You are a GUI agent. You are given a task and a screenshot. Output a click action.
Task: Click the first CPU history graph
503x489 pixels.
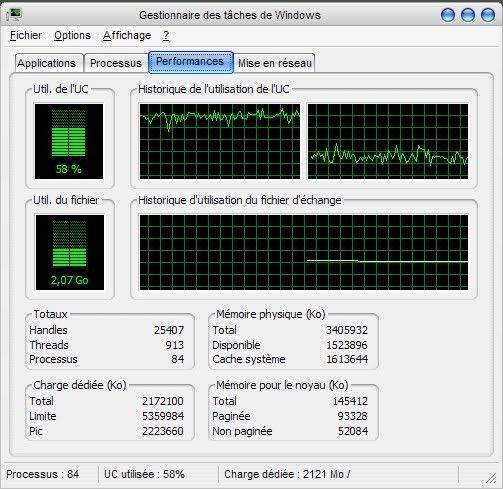coord(220,141)
